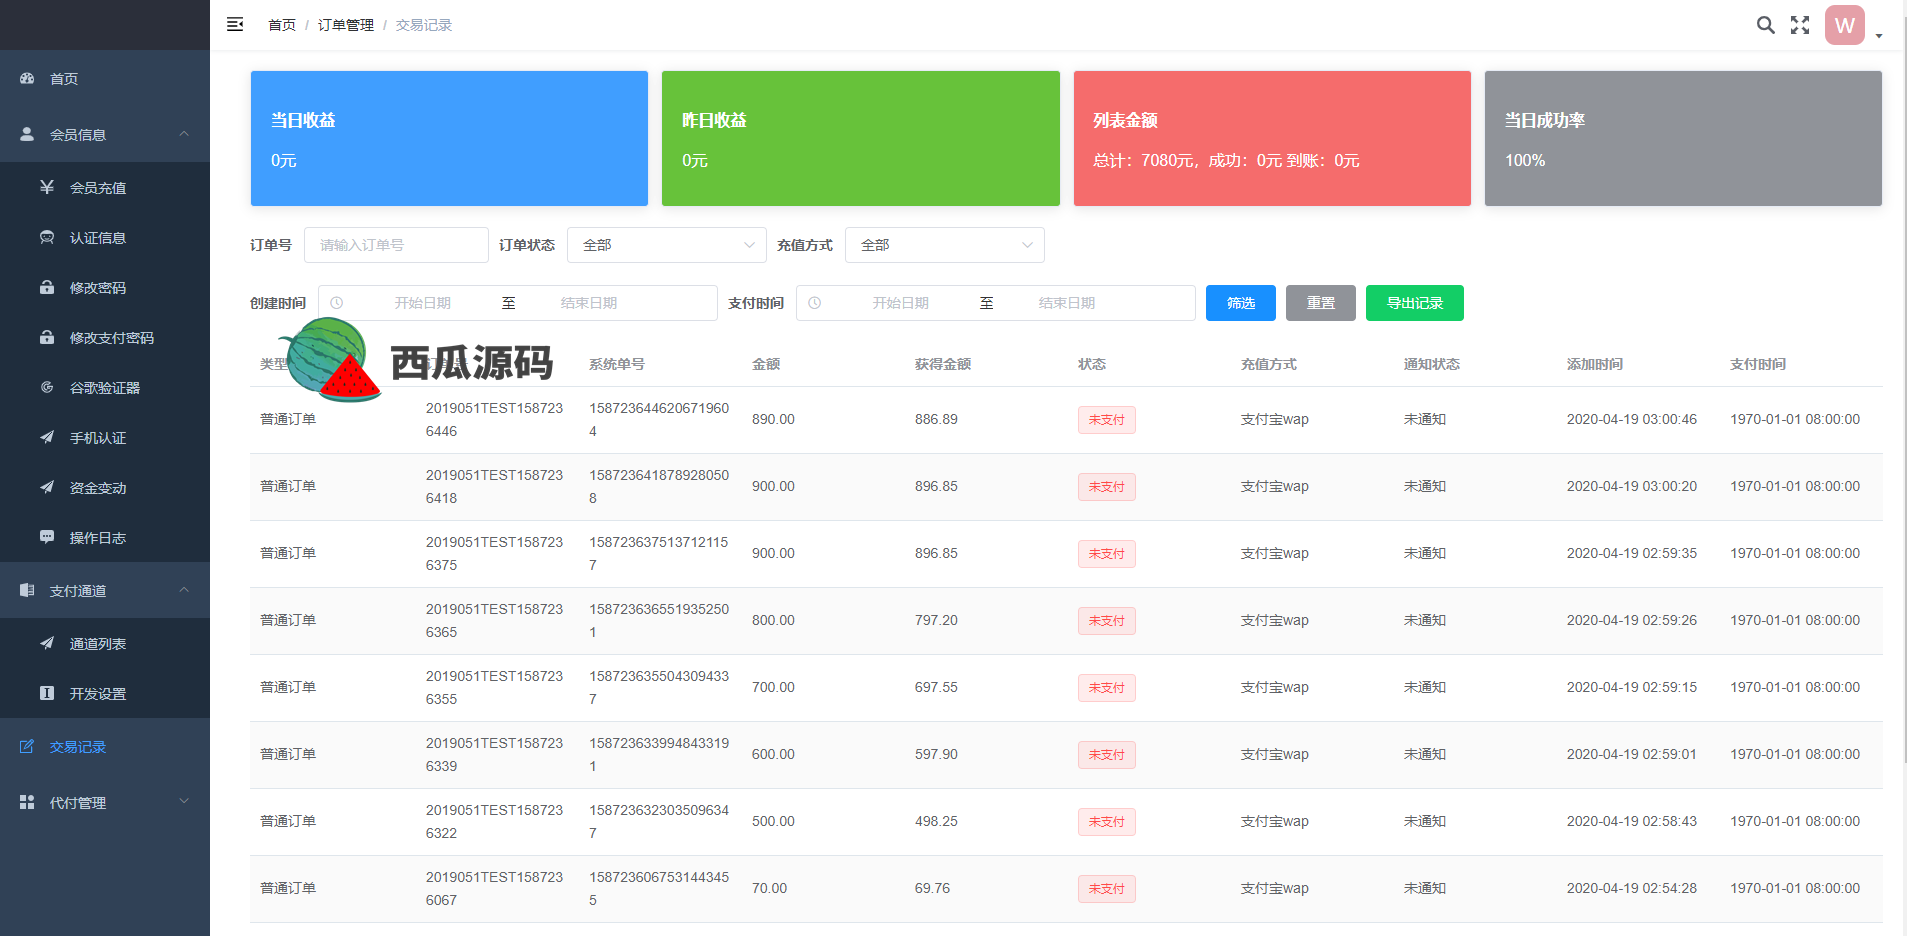Click the 导出记录 export button
Image resolution: width=1907 pixels, height=936 pixels.
coord(1415,303)
